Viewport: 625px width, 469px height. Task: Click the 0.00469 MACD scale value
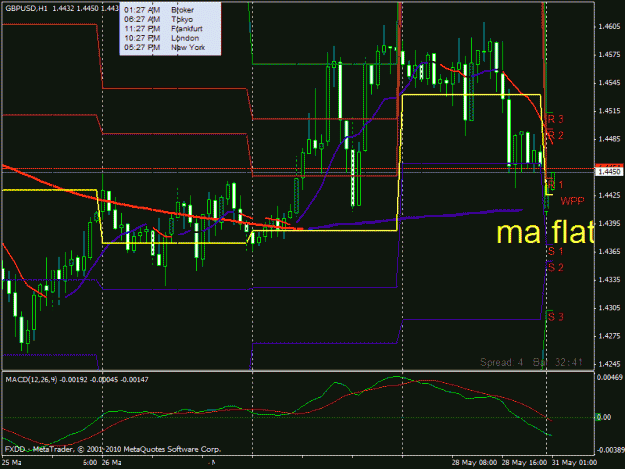(609, 377)
